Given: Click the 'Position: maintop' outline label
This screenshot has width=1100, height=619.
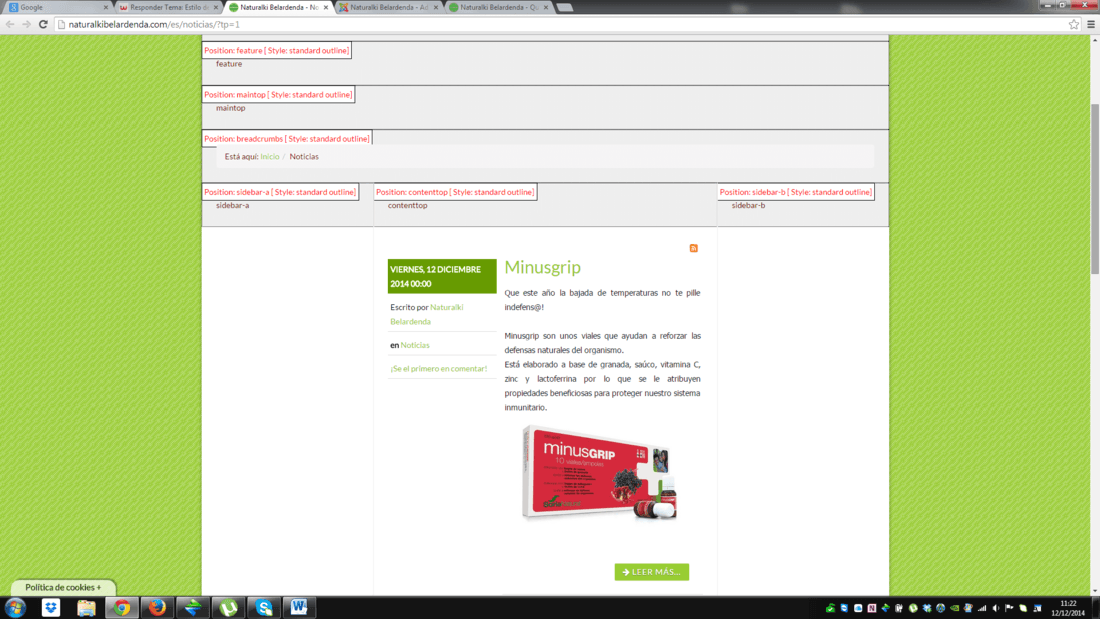Looking at the screenshot, I should tap(279, 95).
